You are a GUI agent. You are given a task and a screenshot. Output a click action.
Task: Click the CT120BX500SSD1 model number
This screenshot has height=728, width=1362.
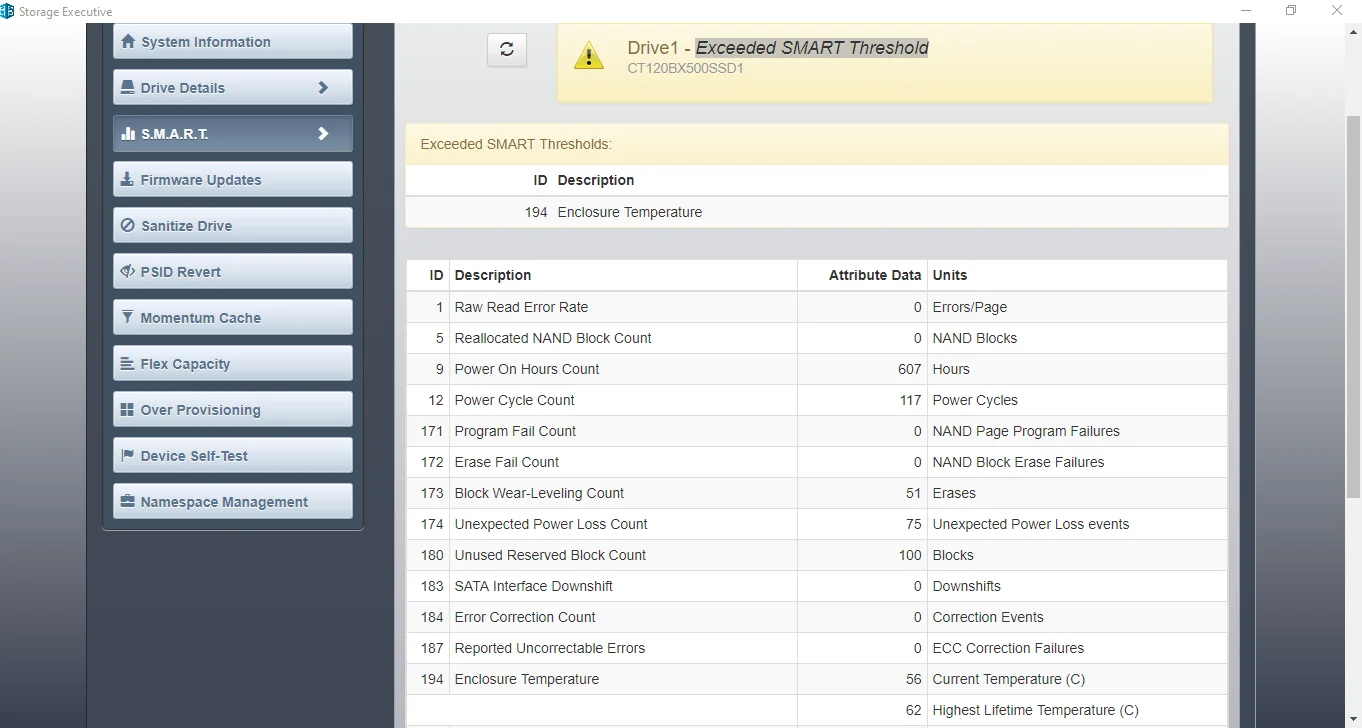(x=686, y=69)
